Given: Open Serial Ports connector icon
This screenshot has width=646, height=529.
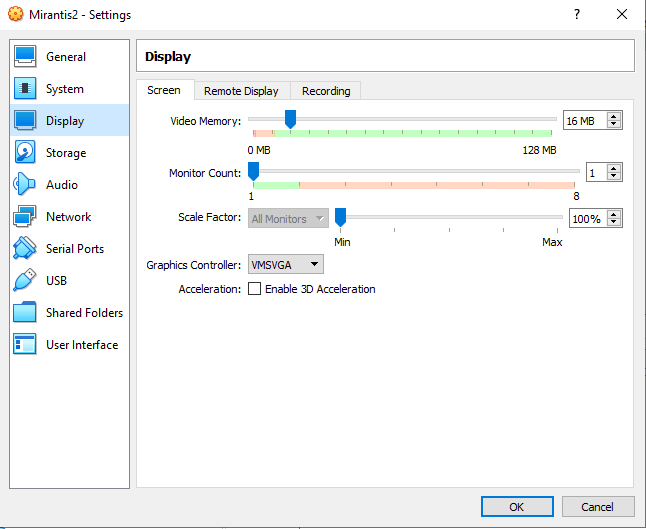Looking at the screenshot, I should click(26, 249).
